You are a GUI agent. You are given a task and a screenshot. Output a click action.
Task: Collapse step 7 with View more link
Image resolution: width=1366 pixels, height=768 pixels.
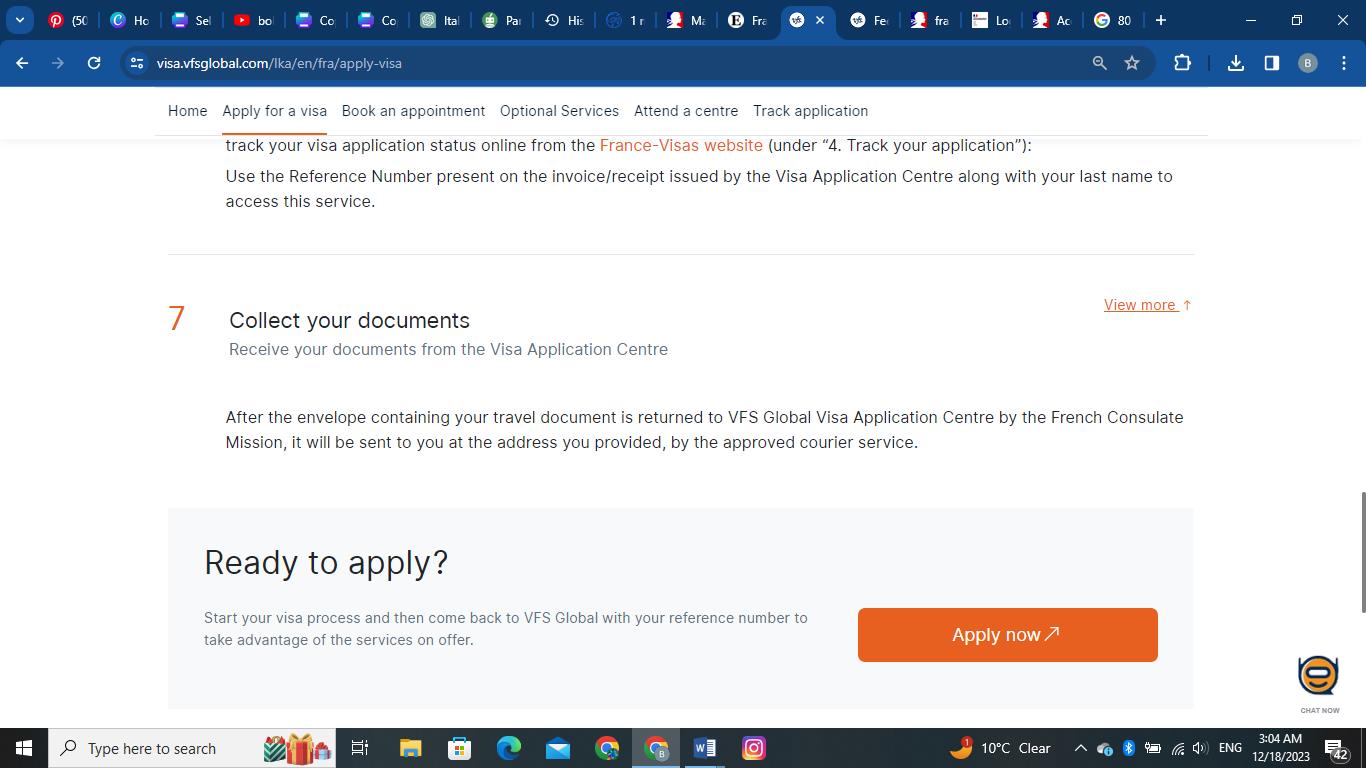coord(1146,305)
